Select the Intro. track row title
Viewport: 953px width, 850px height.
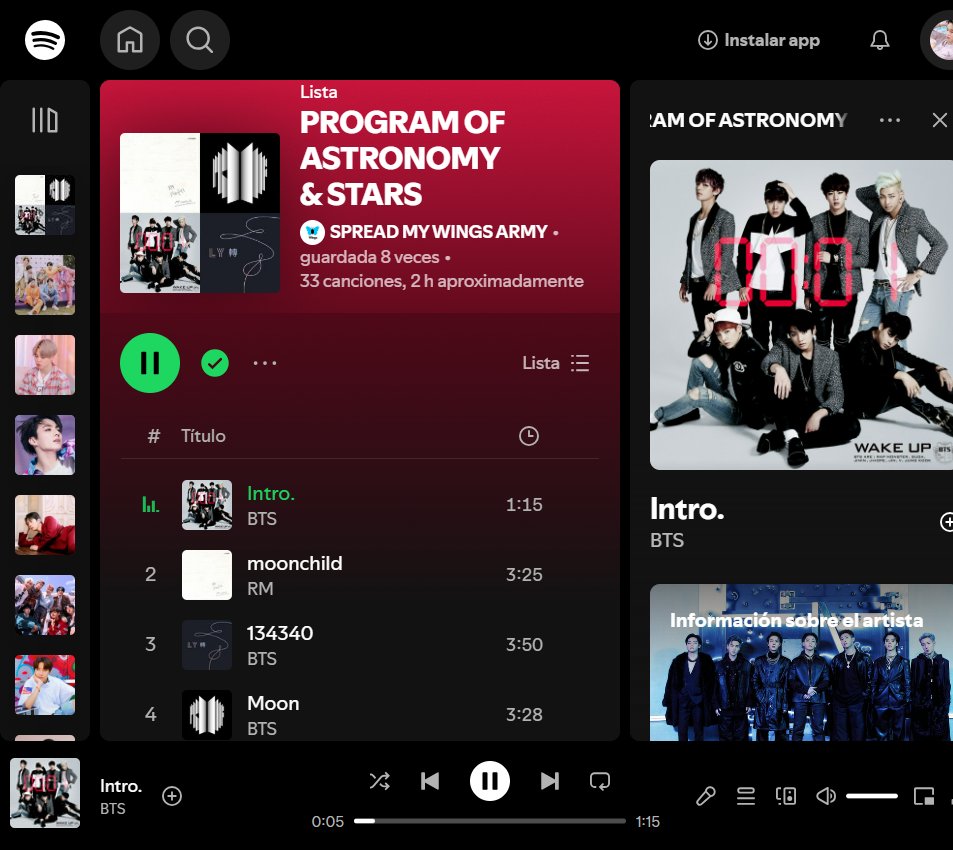pos(270,493)
